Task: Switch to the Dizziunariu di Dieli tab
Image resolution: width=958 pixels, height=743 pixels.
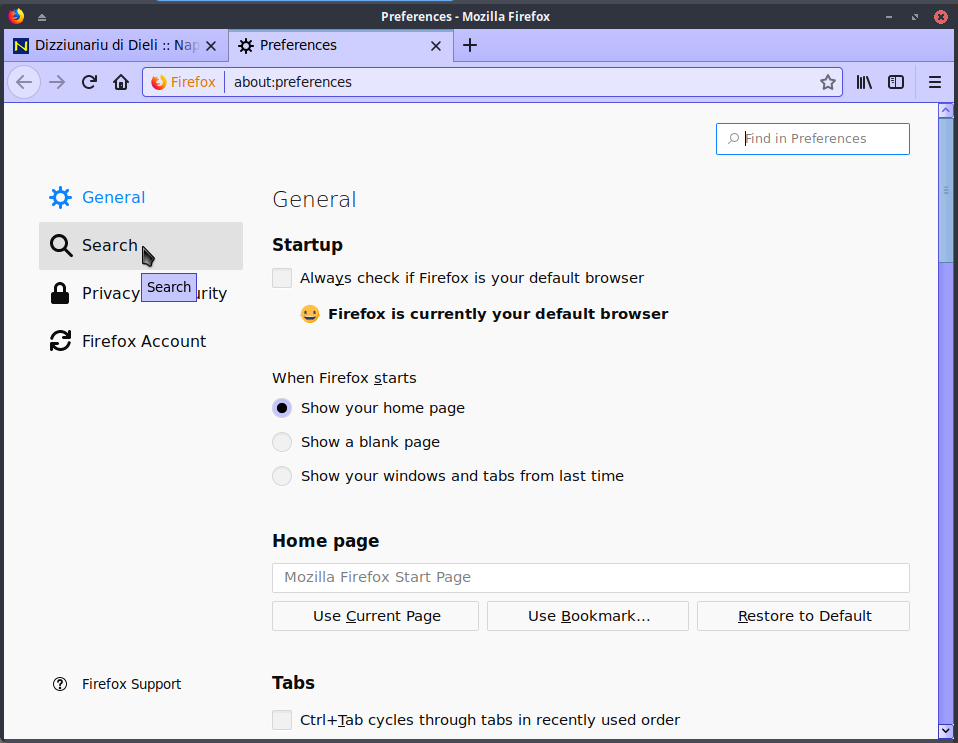Action: (x=116, y=45)
